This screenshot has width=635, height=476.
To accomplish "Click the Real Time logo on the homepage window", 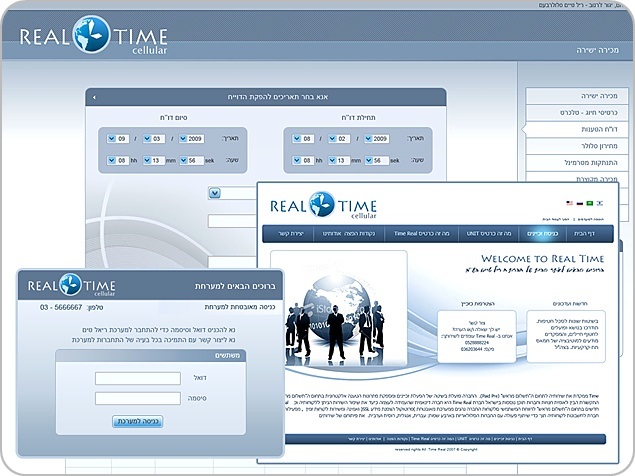I will pos(323,205).
